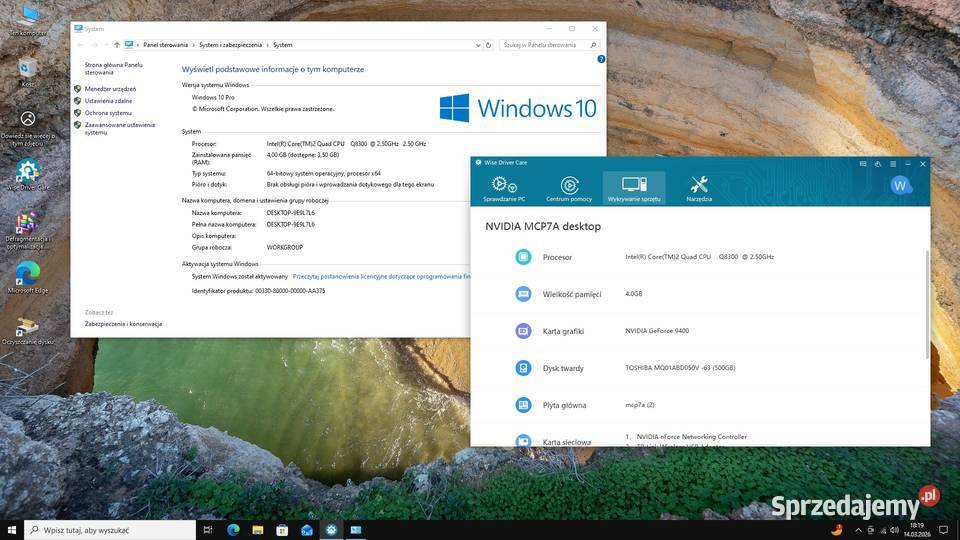Click 'System i zabezpieczenia' breadcrumb segment

tap(230, 45)
